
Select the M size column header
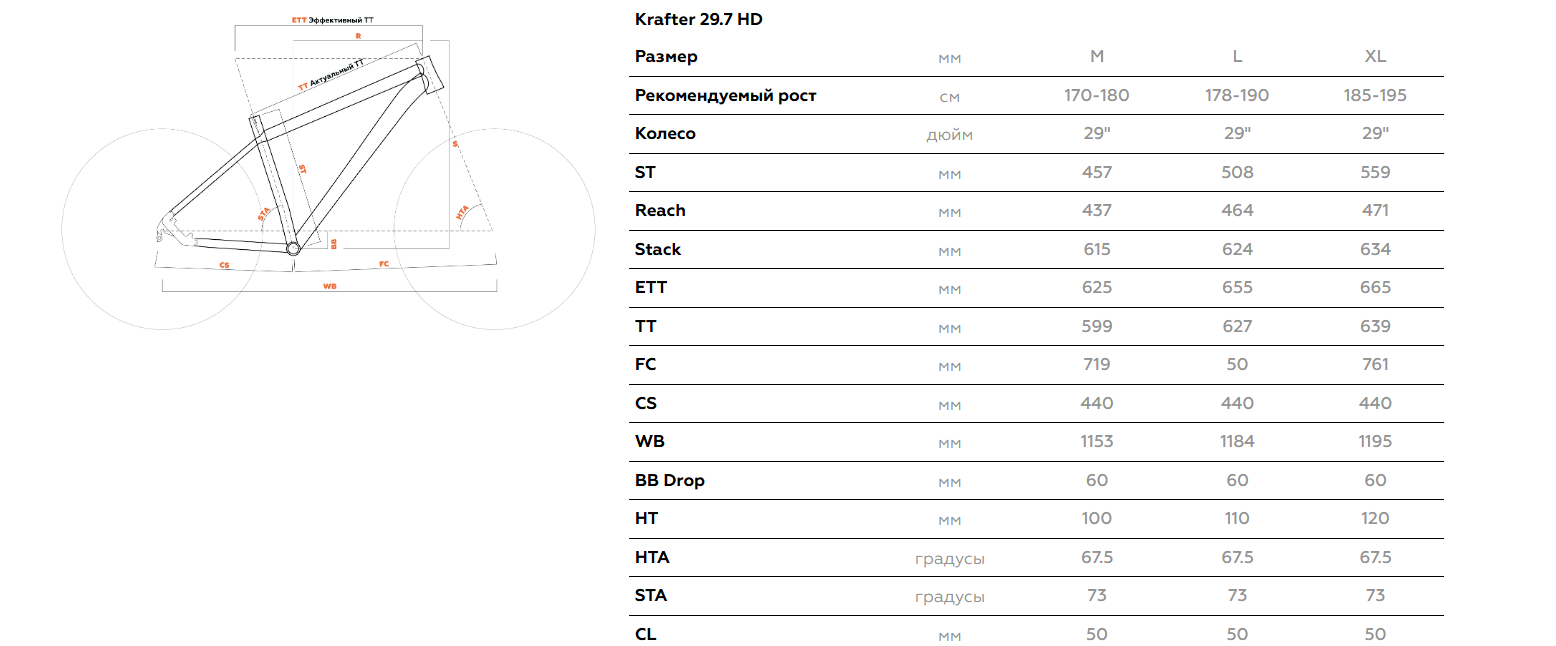point(1097,57)
